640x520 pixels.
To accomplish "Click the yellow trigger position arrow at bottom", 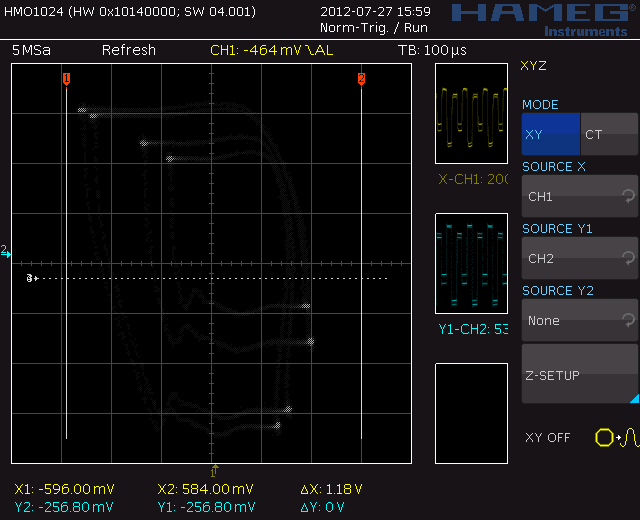I will coord(213,469).
